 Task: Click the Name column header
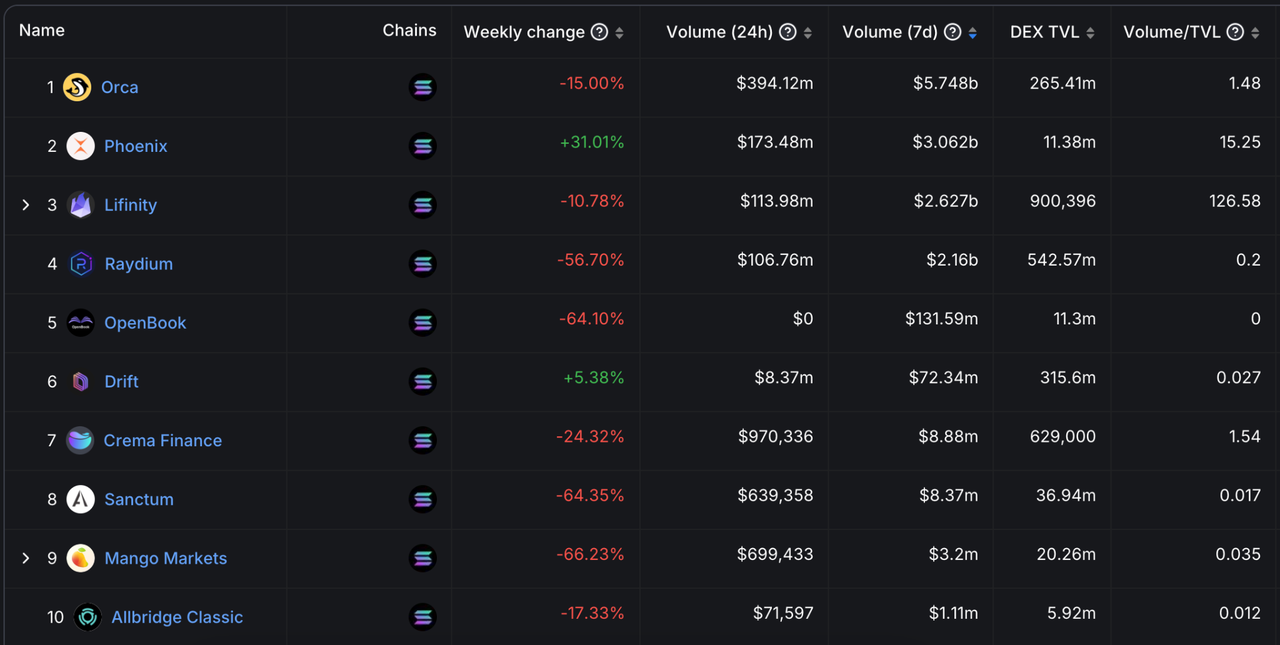pyautogui.click(x=42, y=30)
